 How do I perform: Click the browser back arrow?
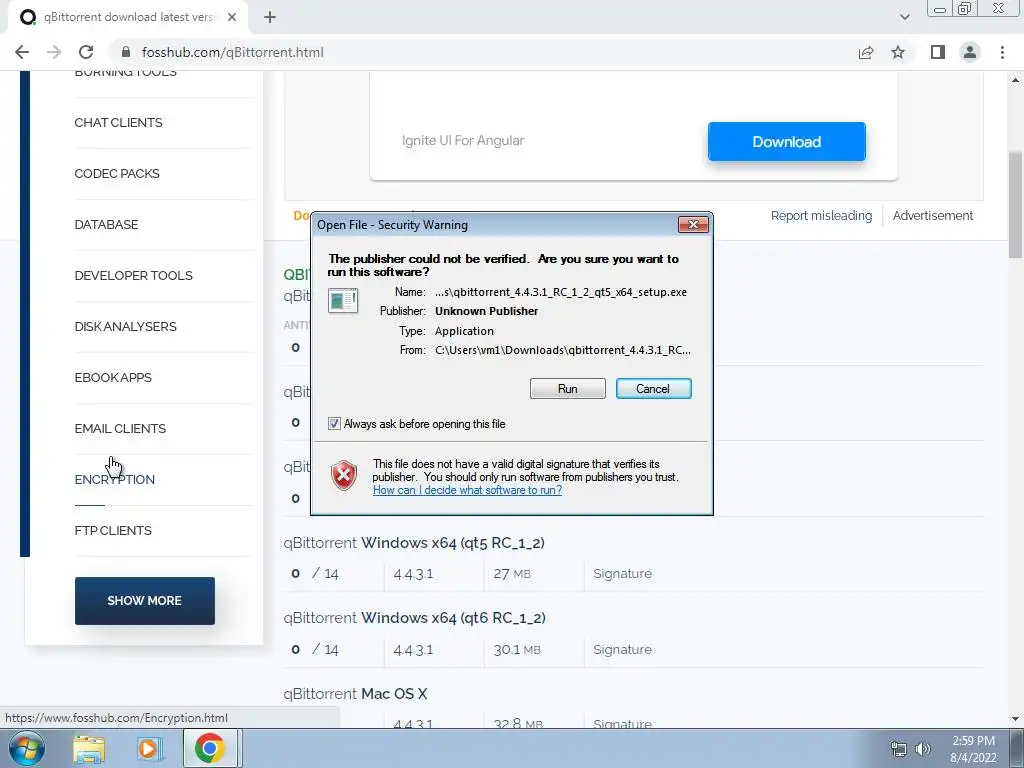(x=22, y=52)
